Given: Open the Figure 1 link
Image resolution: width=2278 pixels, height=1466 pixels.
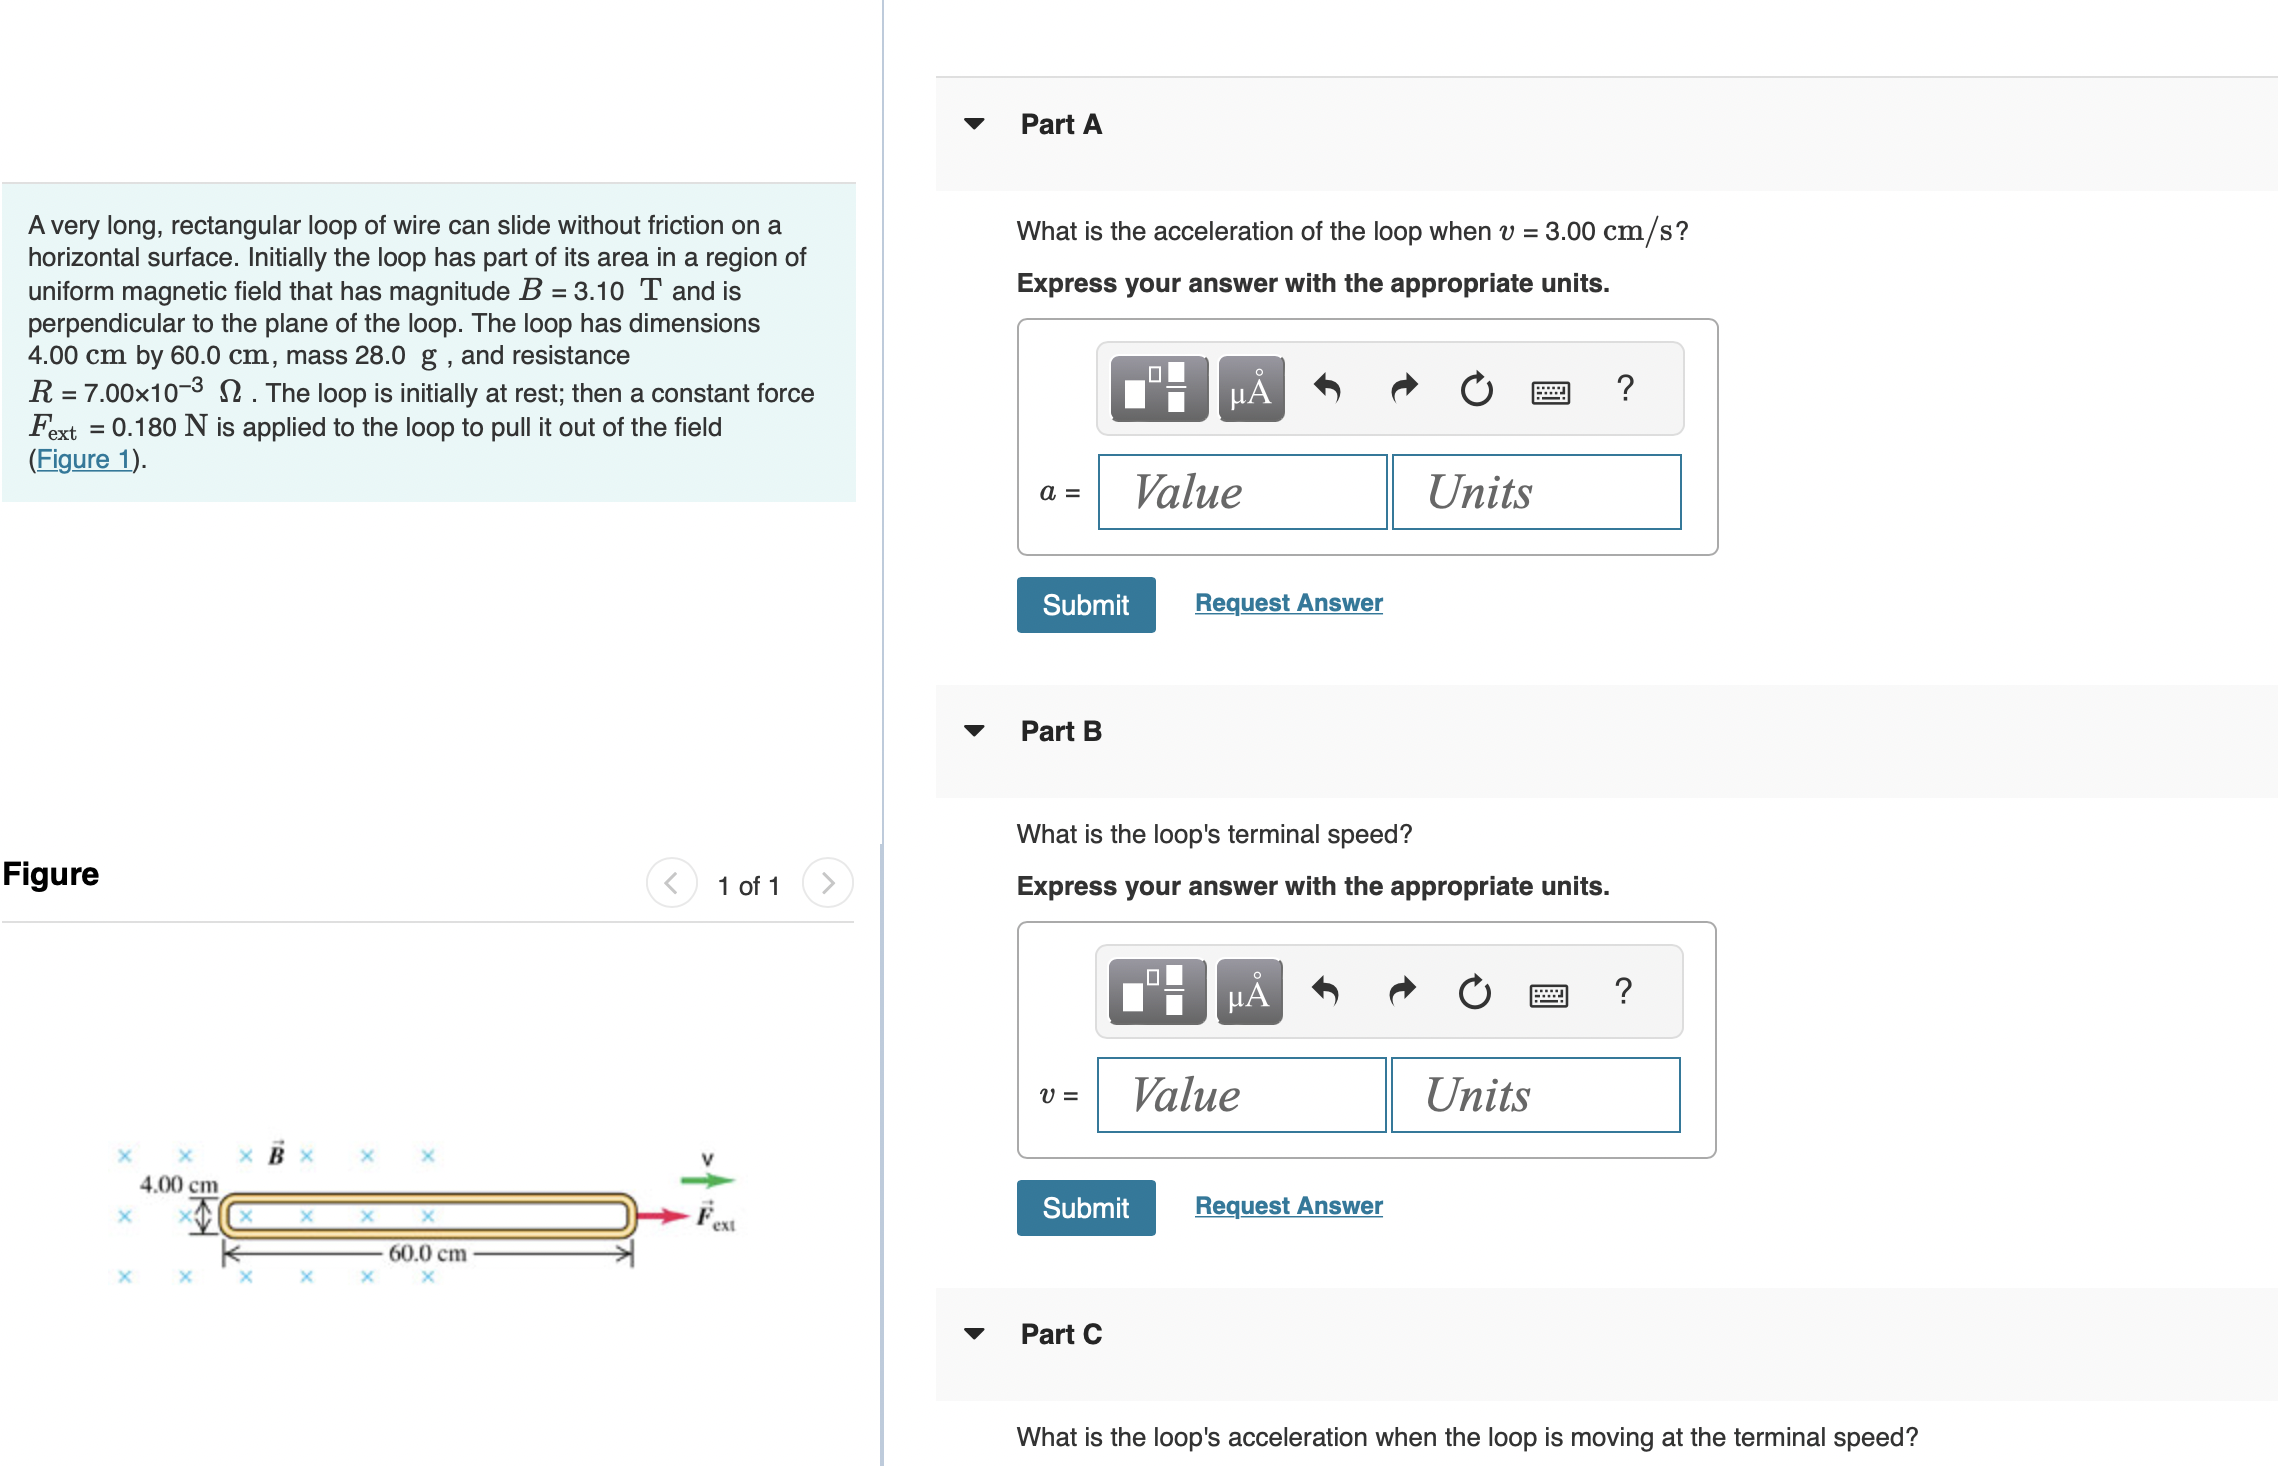Looking at the screenshot, I should coord(84,459).
